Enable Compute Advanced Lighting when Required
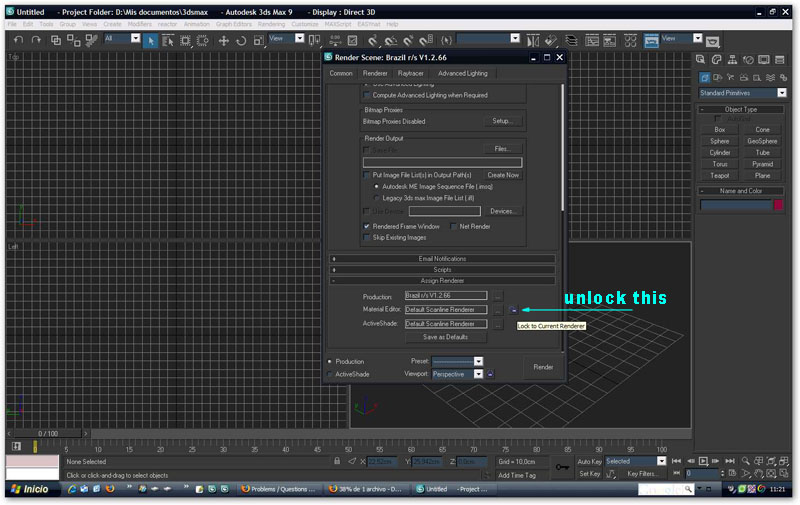800x505 pixels. coord(366,95)
